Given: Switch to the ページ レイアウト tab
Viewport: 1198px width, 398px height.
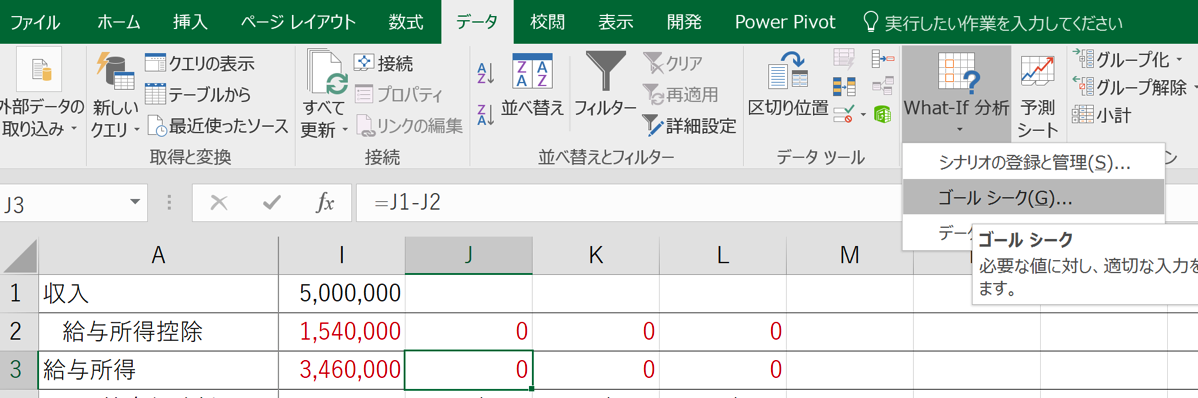Looking at the screenshot, I should point(298,22).
